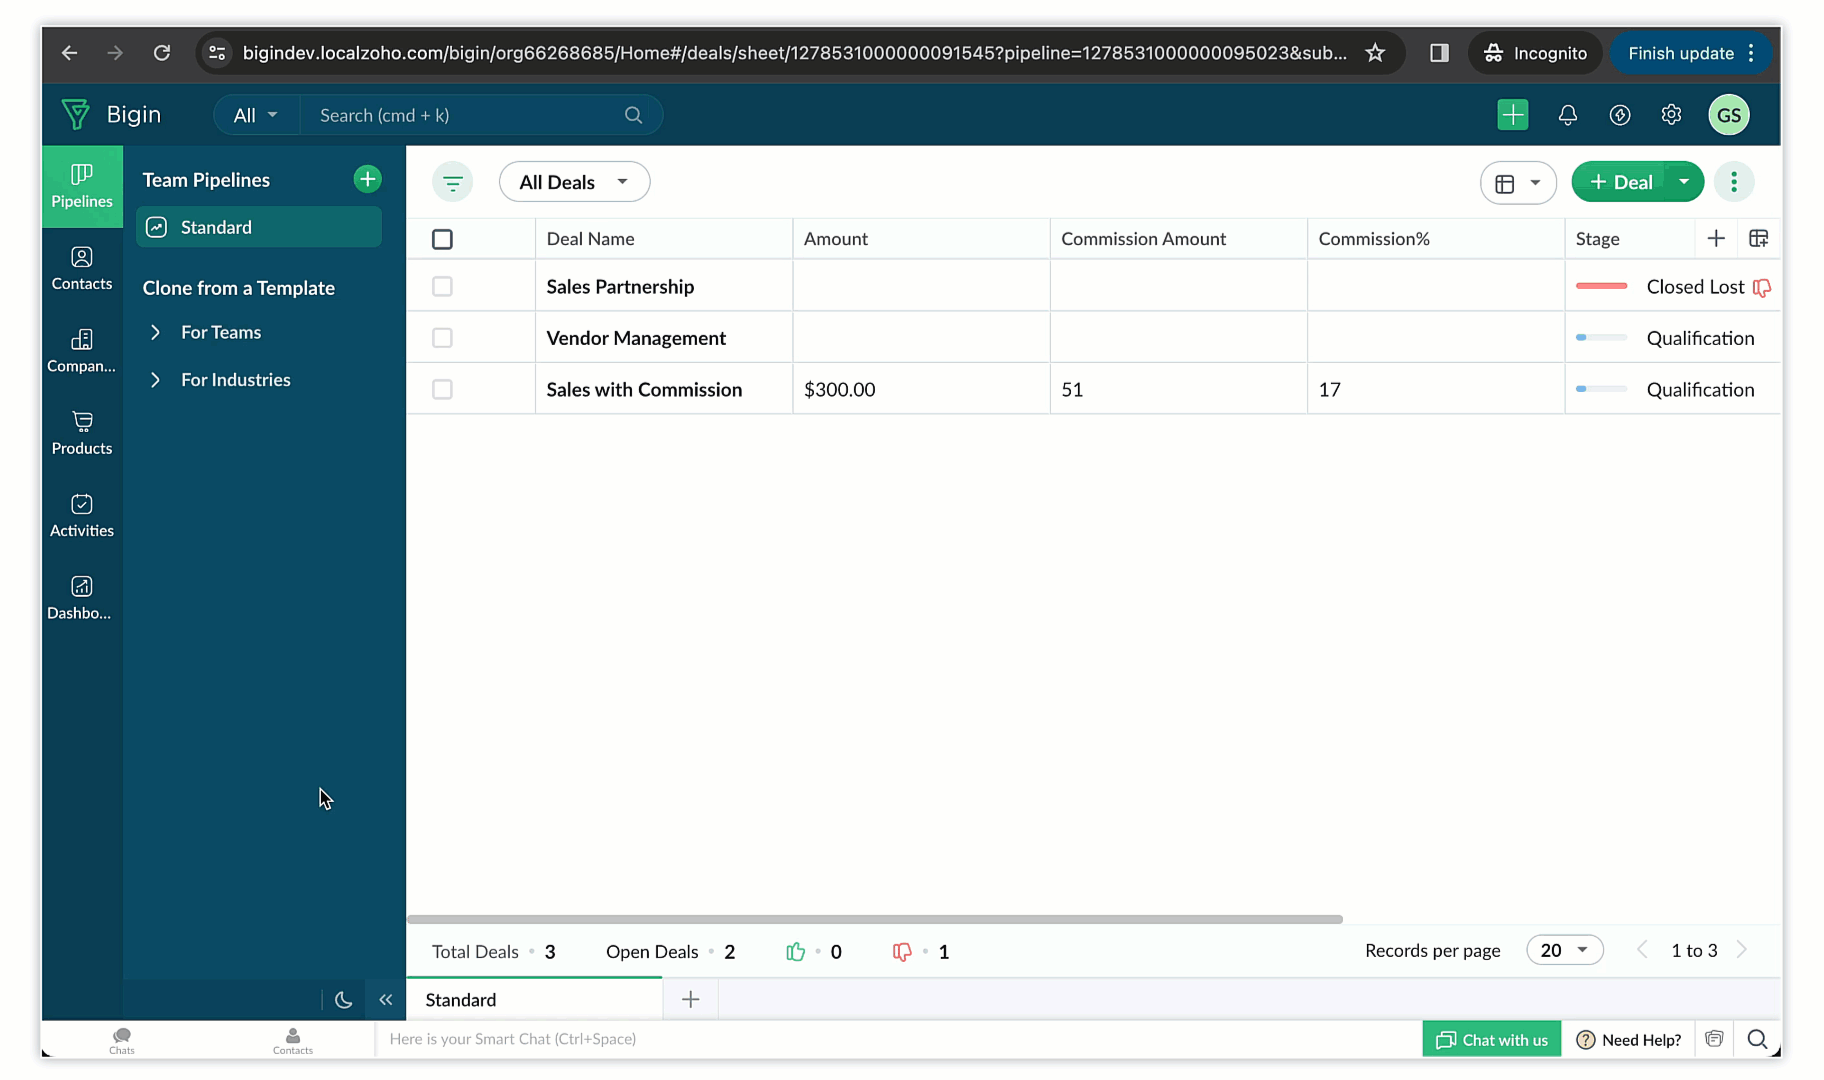The width and height of the screenshot is (1824, 1080).
Task: Toggle night mode moon icon
Action: tap(343, 1000)
